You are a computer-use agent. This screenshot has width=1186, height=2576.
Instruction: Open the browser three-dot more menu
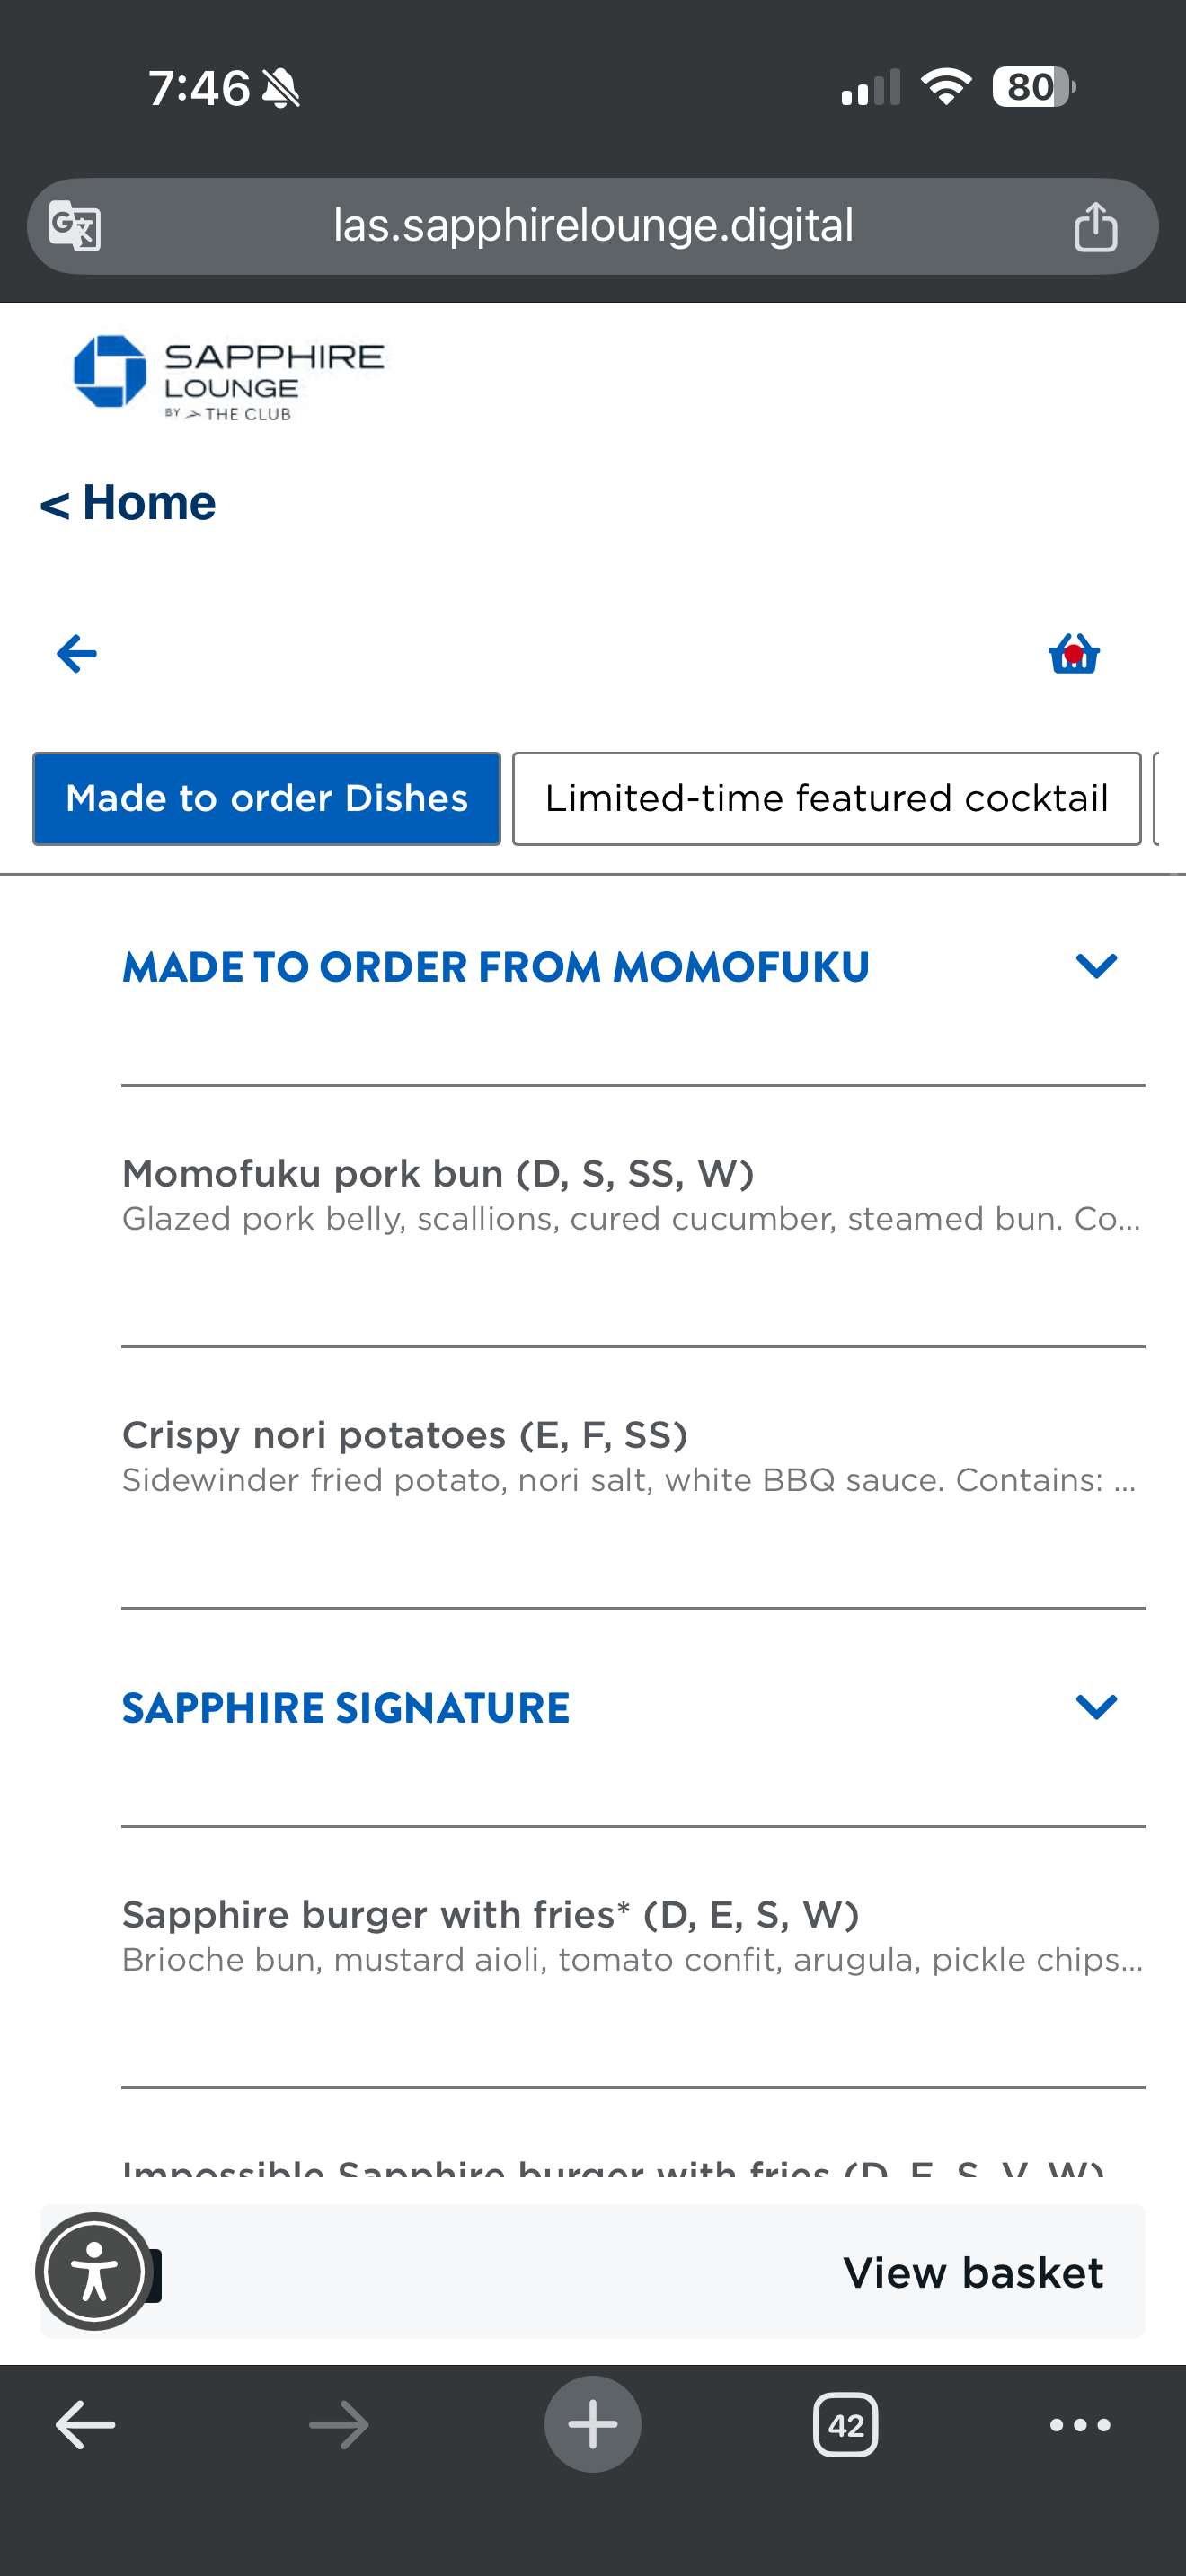click(x=1080, y=2425)
